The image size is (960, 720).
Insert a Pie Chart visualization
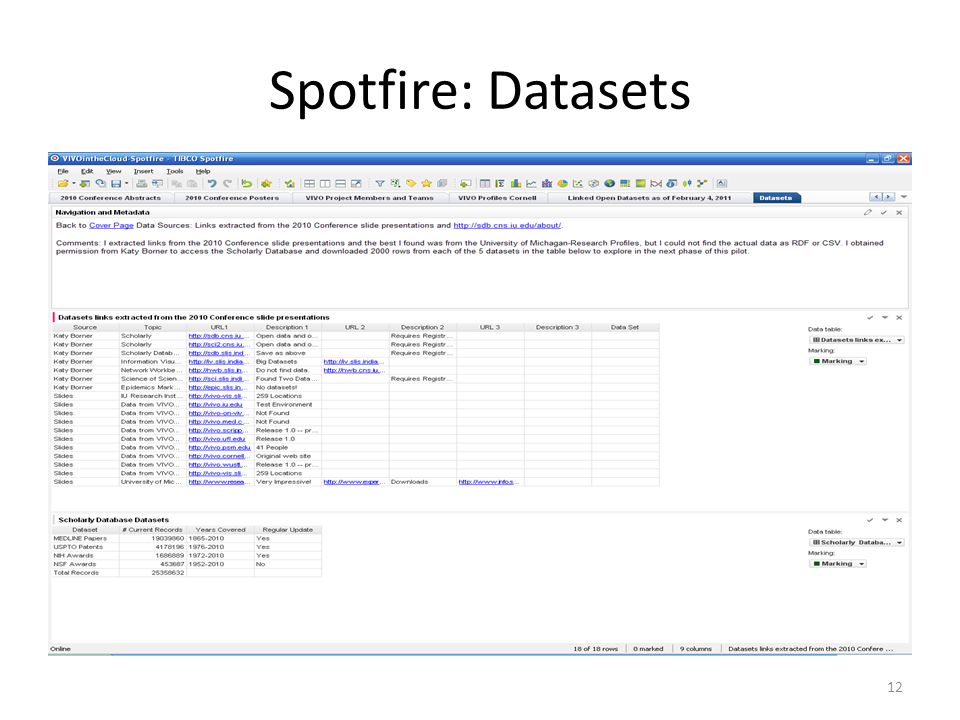[x=562, y=184]
